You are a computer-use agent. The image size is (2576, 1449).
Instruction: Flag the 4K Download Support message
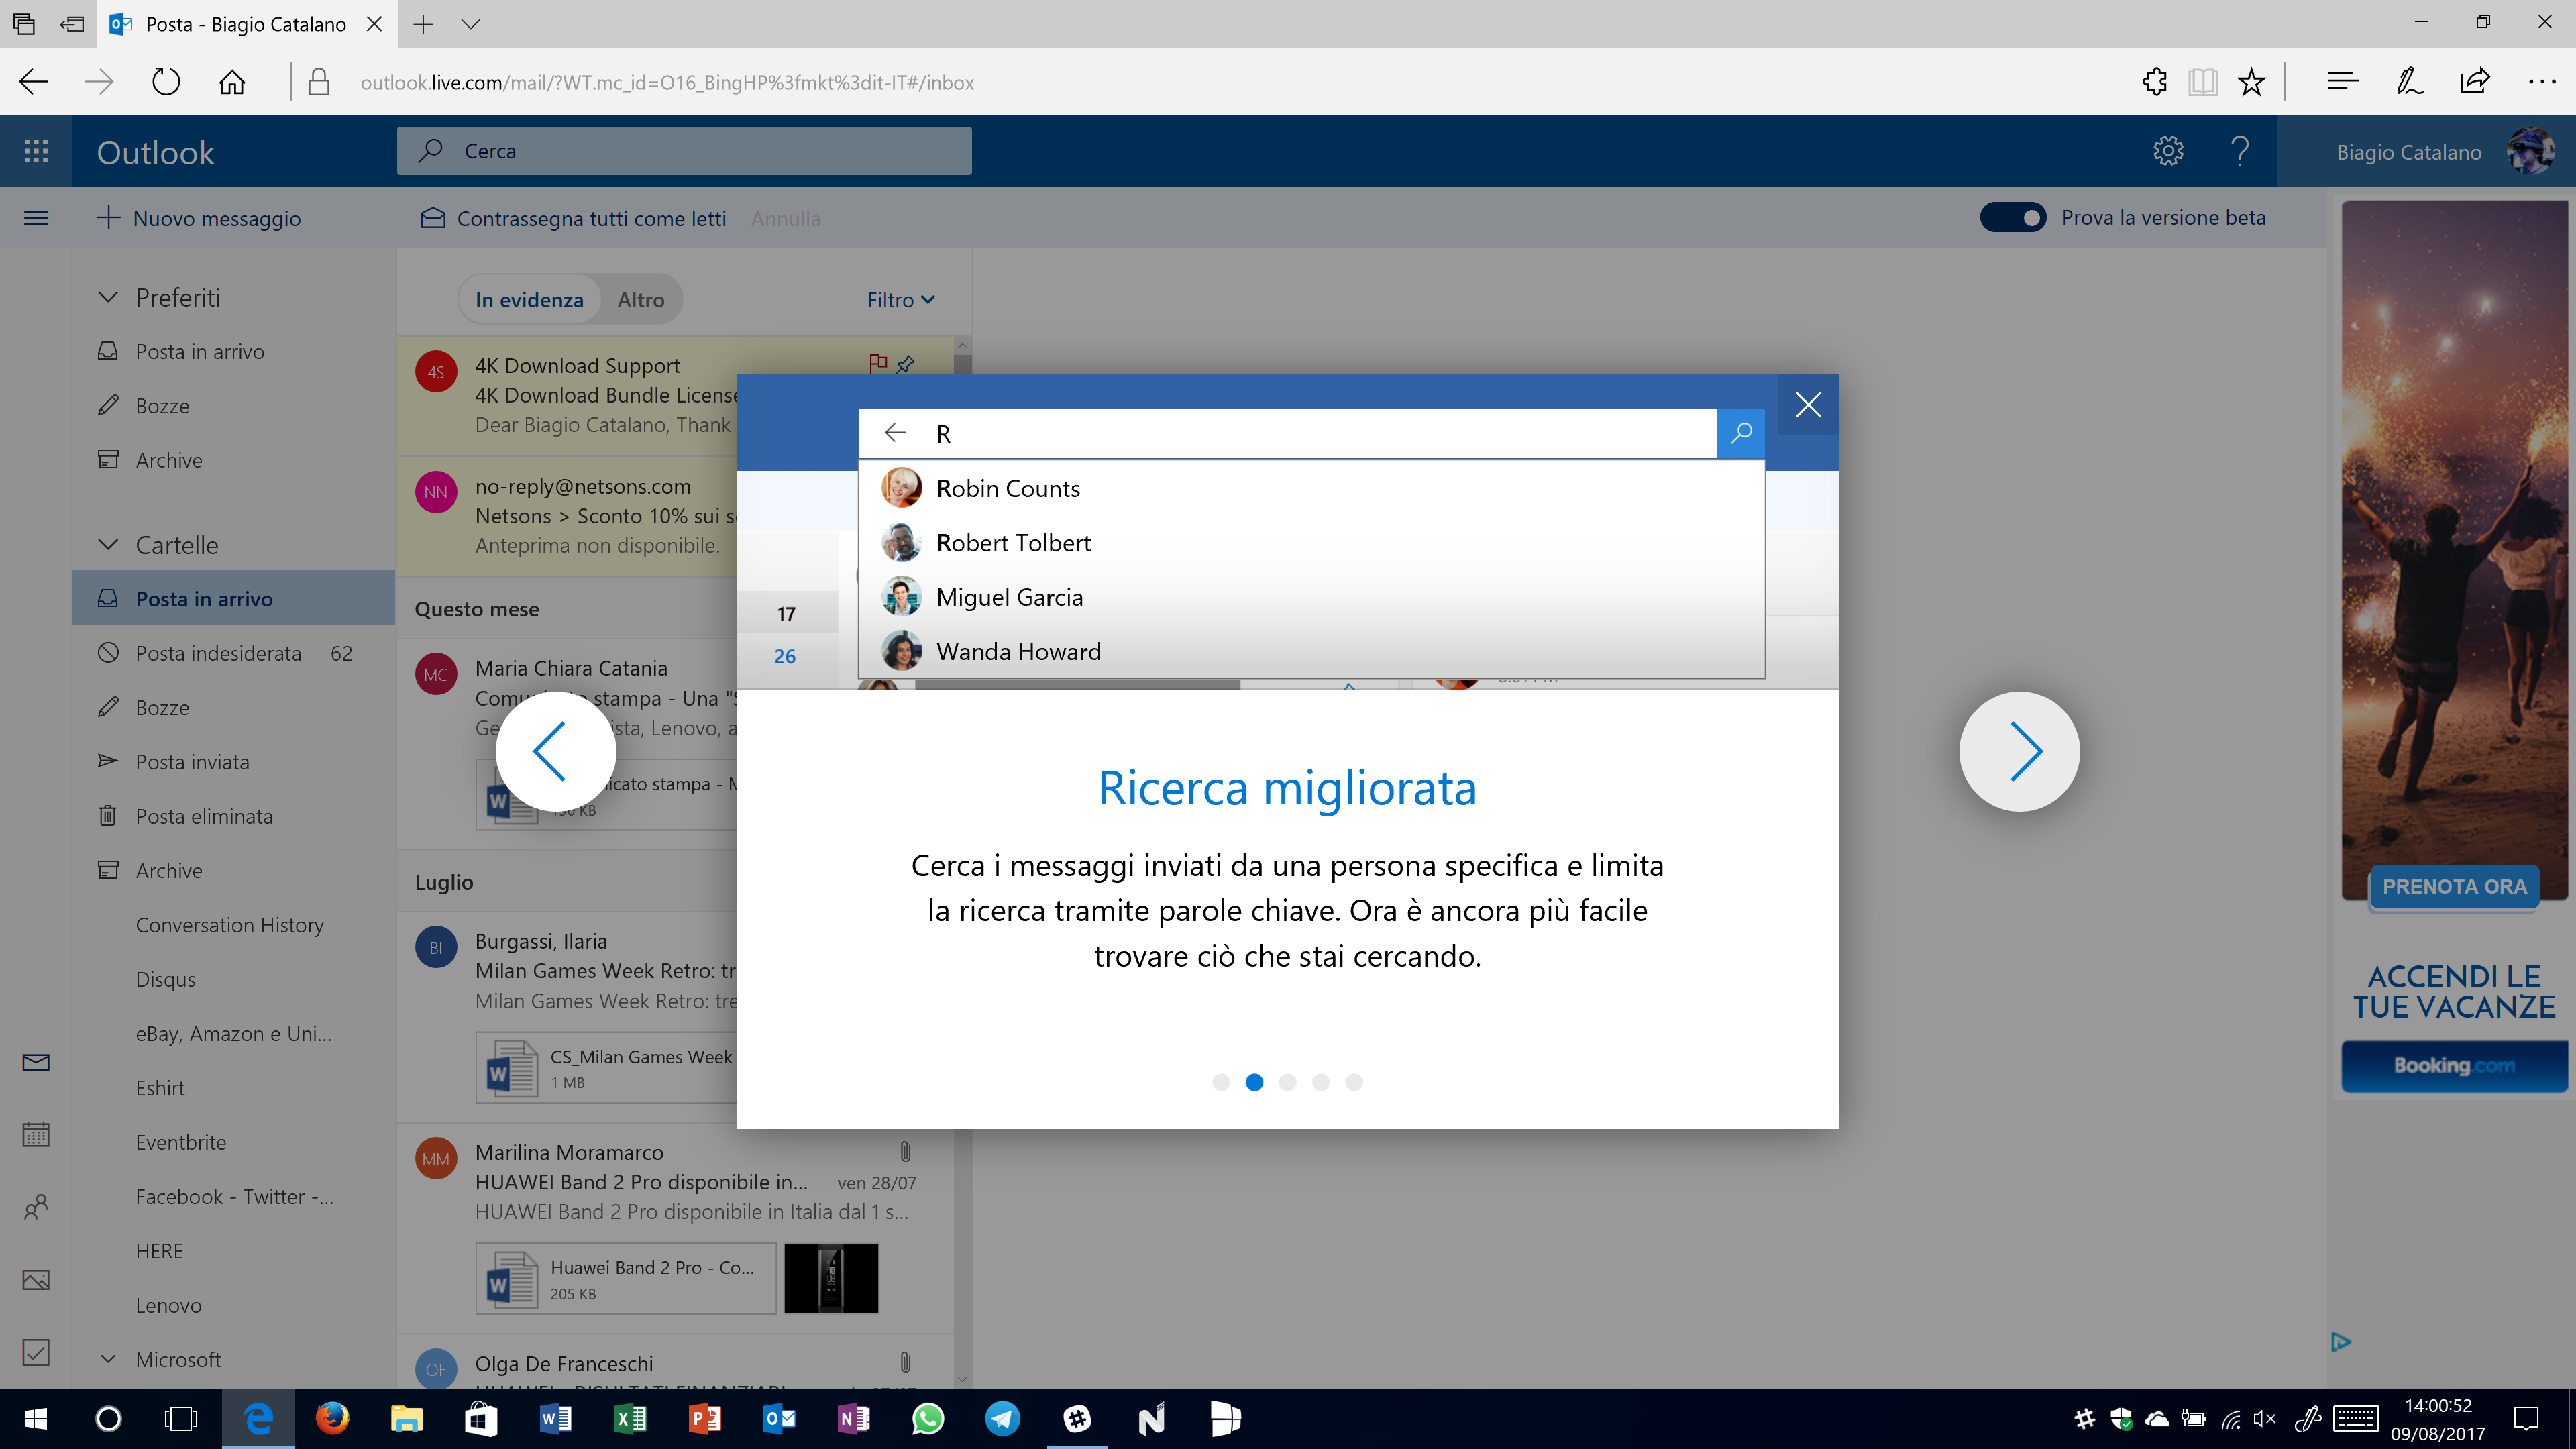pyautogui.click(x=878, y=363)
